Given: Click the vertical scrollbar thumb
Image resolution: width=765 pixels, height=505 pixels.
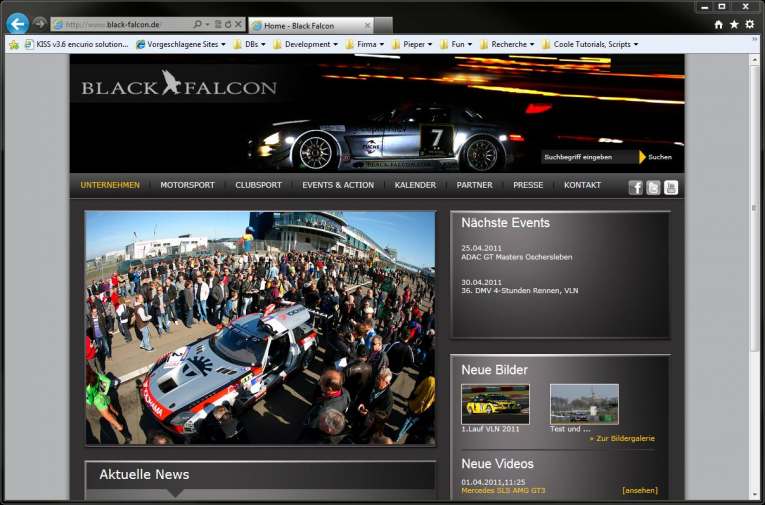Looking at the screenshot, I should 754,207.
